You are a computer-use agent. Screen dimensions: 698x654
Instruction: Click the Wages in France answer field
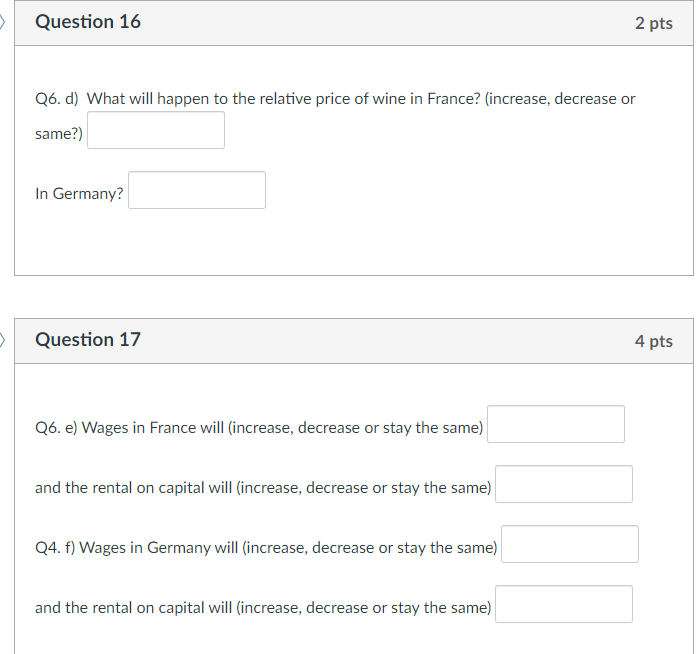(556, 424)
